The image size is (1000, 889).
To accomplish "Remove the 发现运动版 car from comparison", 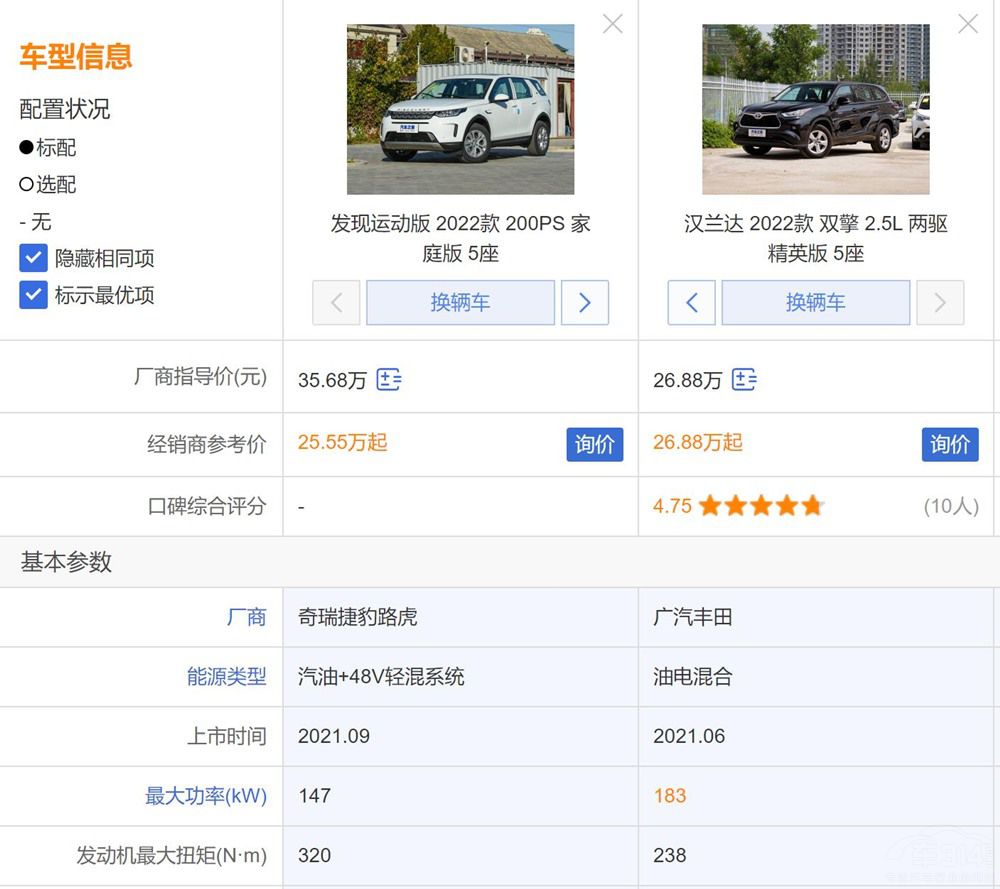I will (612, 24).
